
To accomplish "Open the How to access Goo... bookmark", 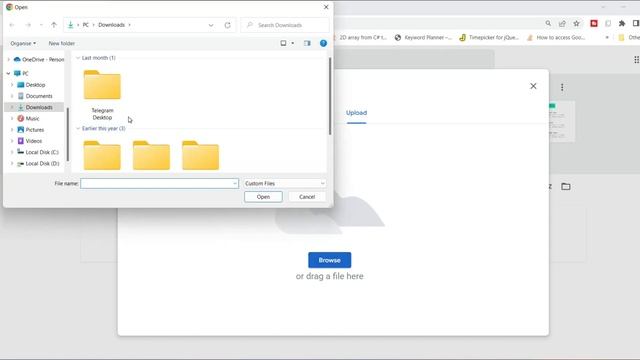I will 556,38.
